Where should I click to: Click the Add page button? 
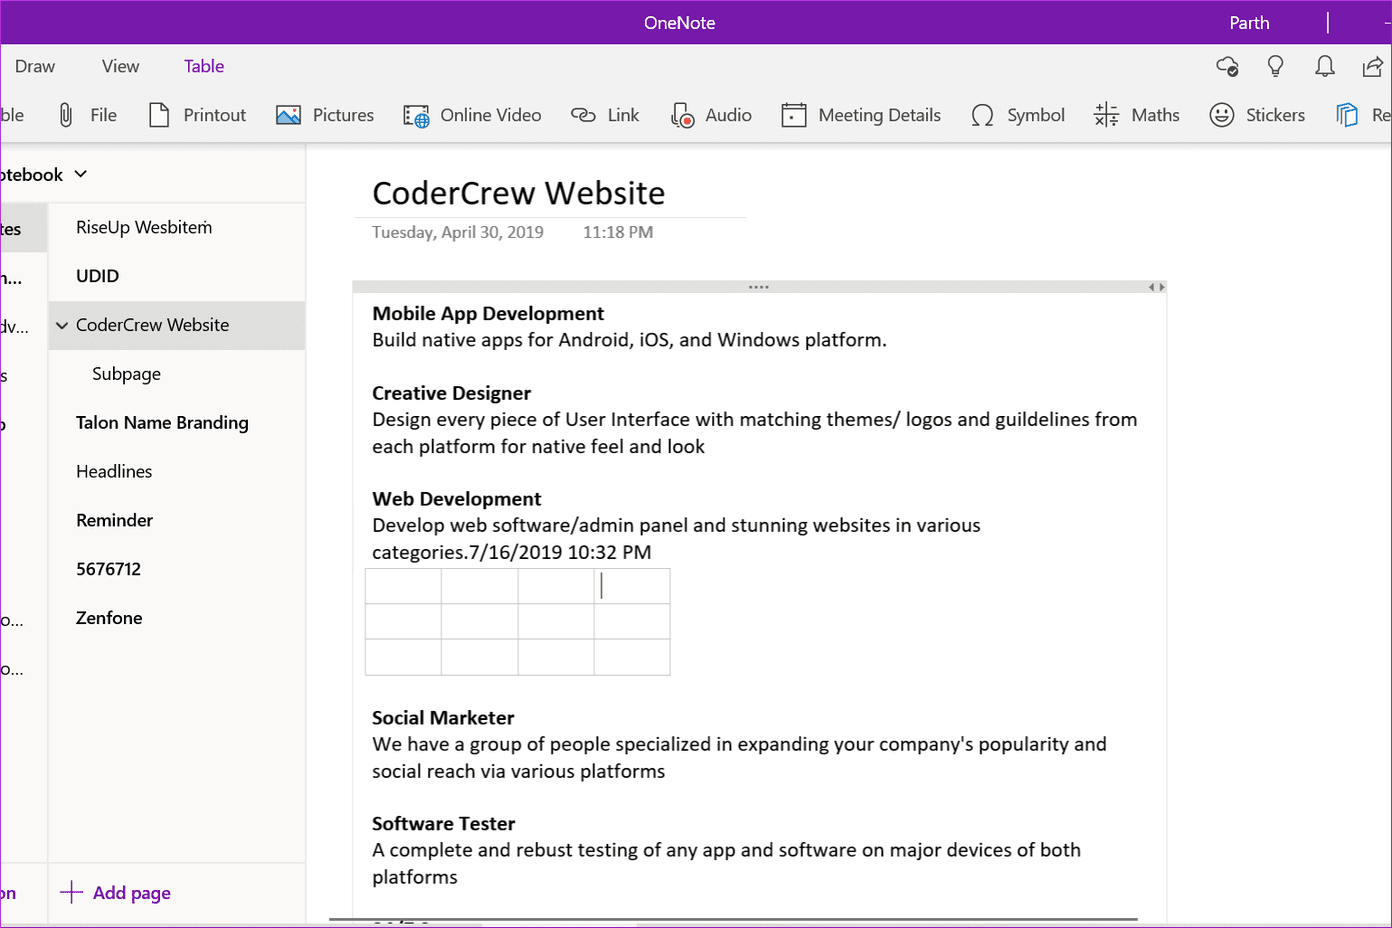tap(116, 893)
